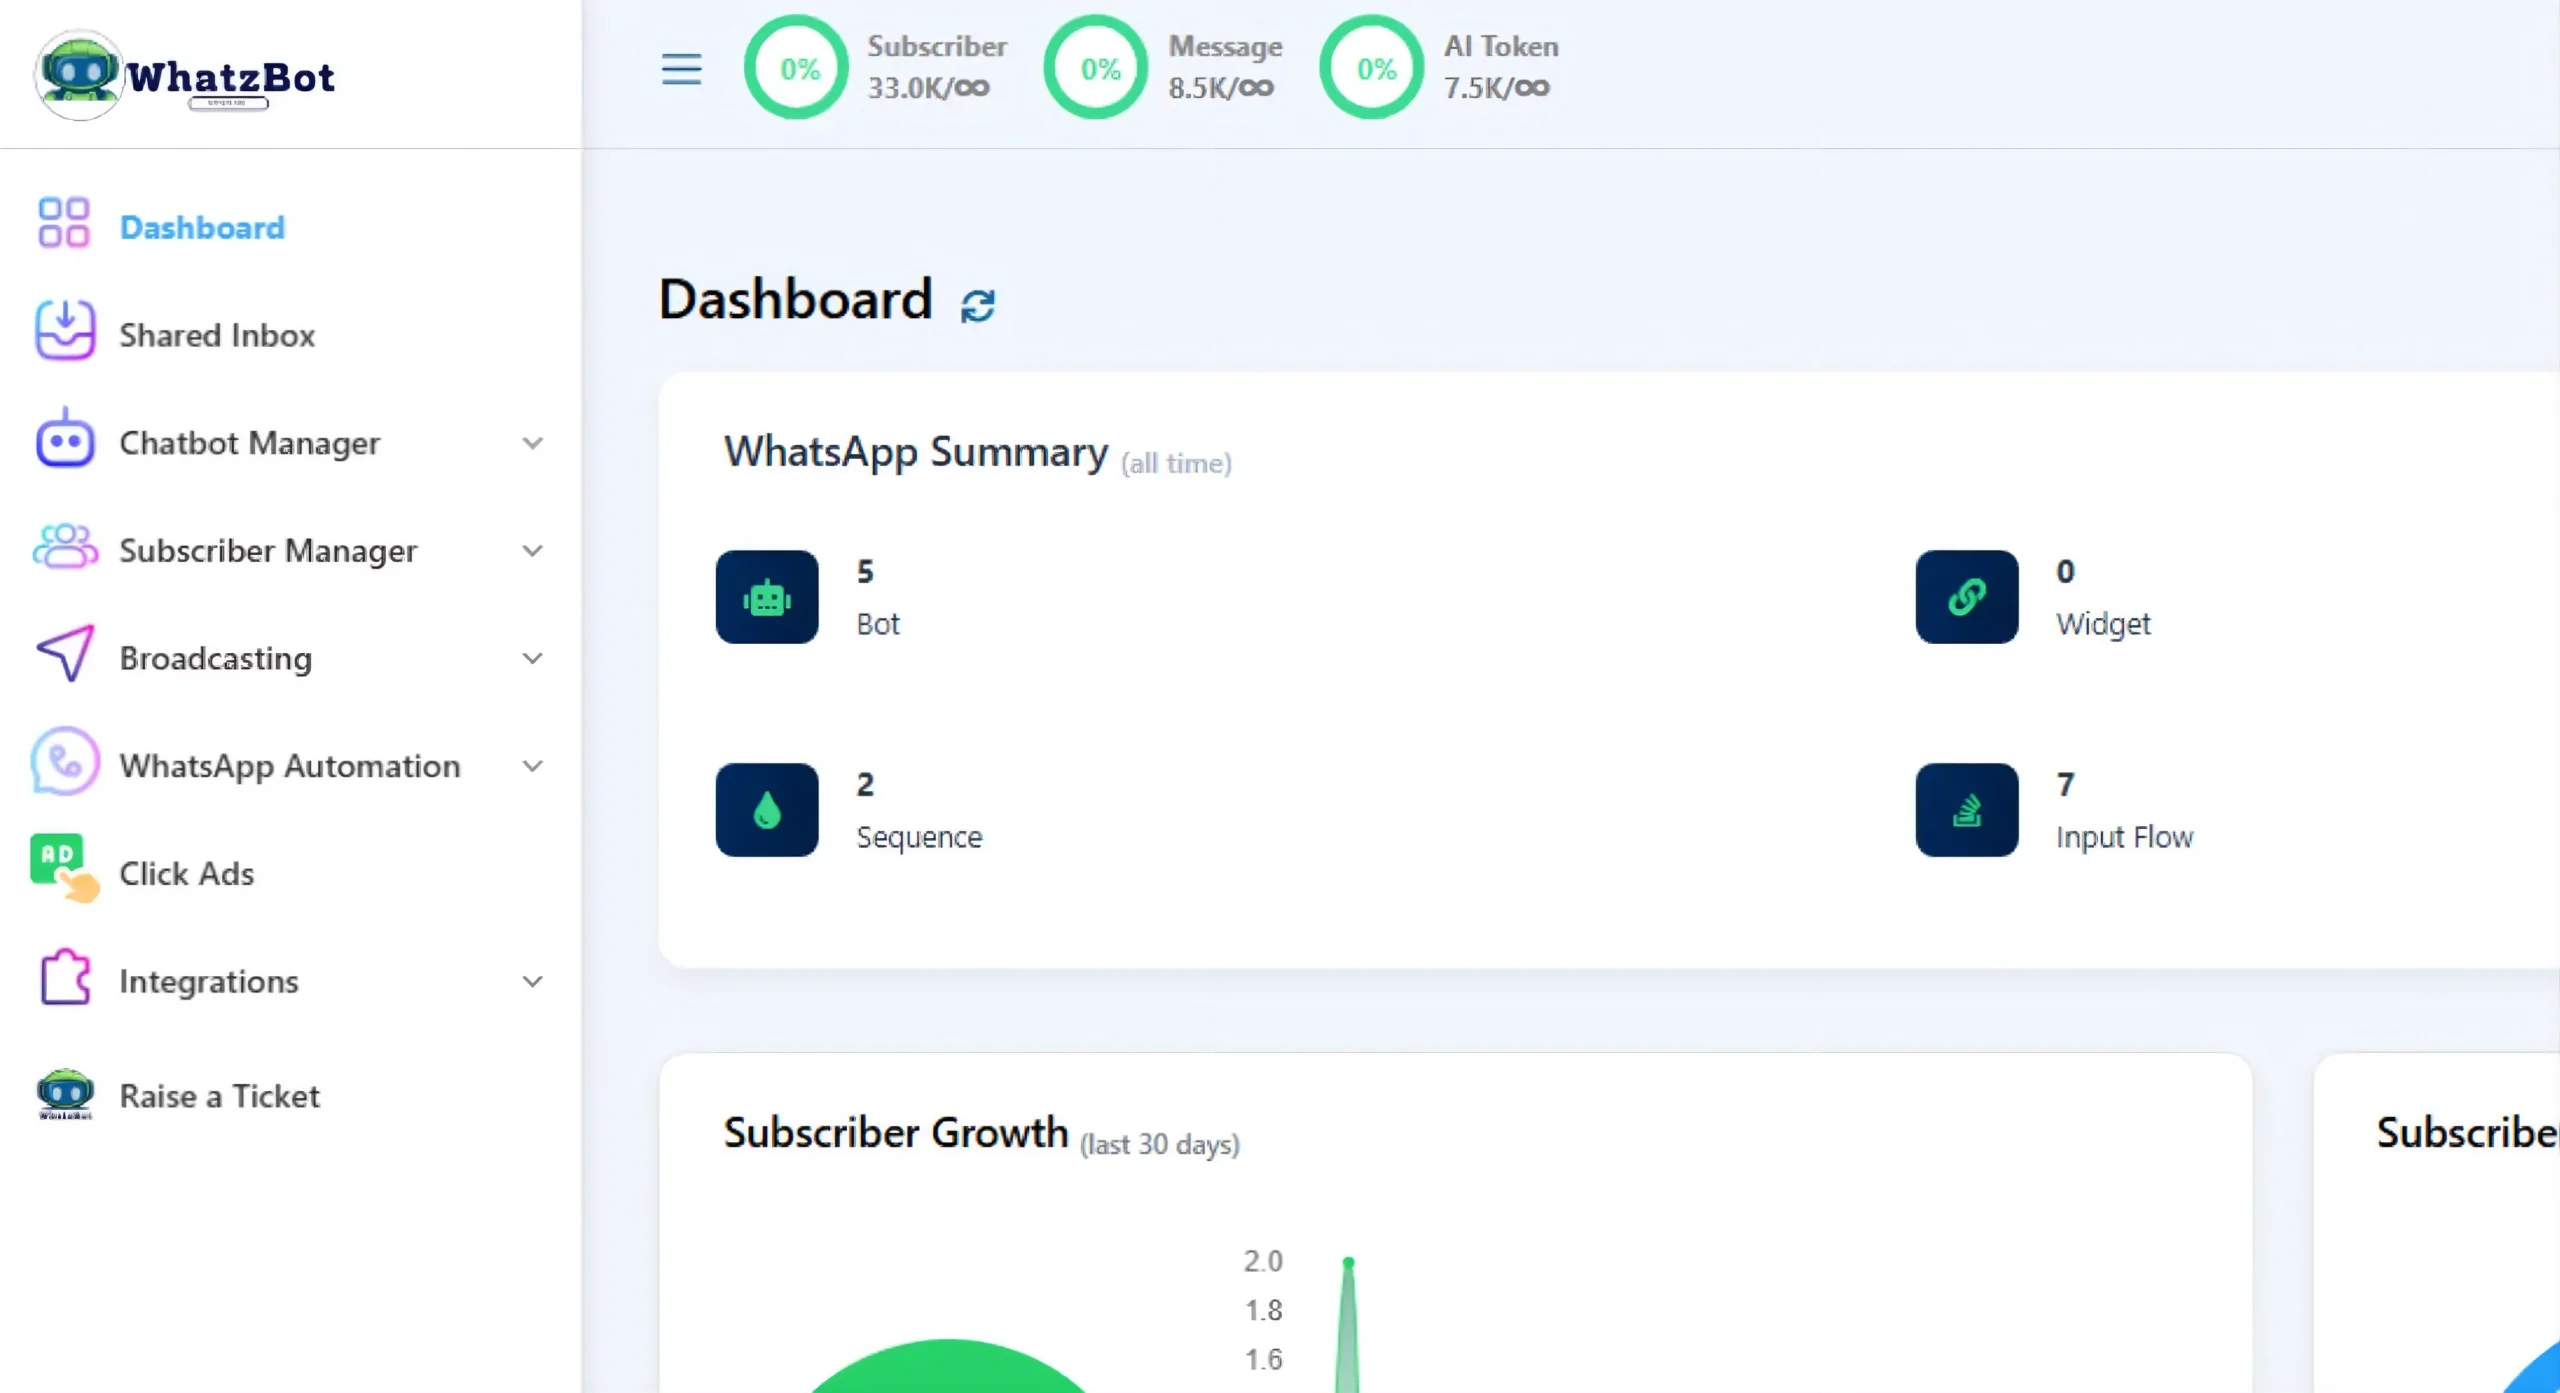Expand the Integrations submenu arrow
Viewport: 2560px width, 1393px height.
click(533, 981)
